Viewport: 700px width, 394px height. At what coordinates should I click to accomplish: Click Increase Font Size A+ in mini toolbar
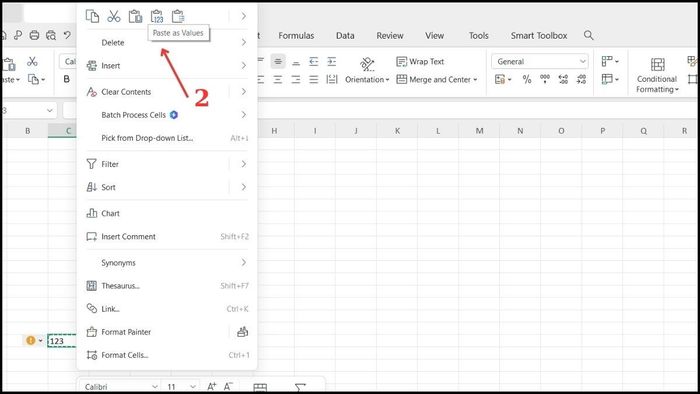[212, 386]
